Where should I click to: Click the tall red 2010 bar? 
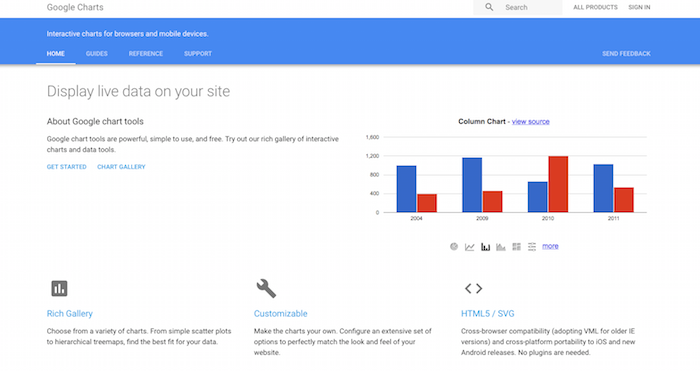558,184
